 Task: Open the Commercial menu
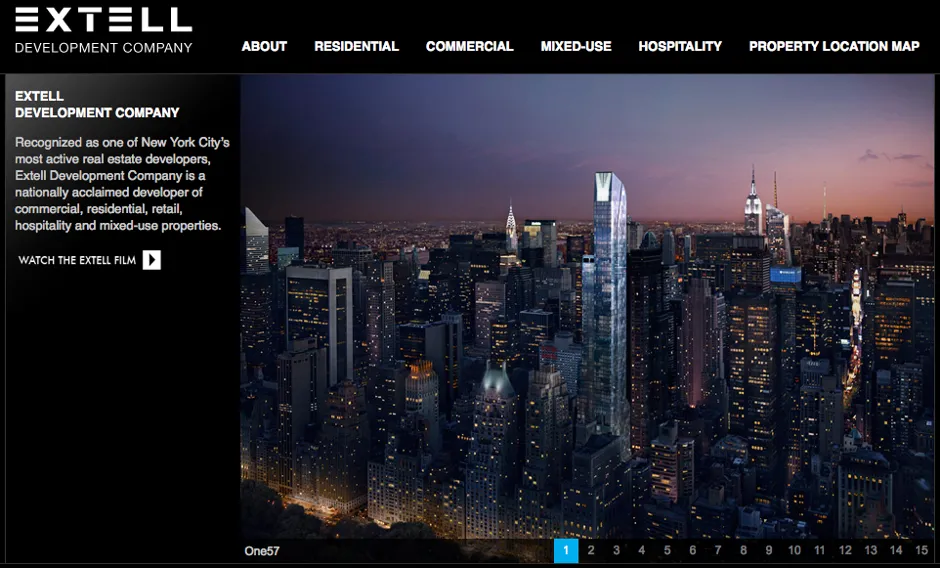pos(469,46)
